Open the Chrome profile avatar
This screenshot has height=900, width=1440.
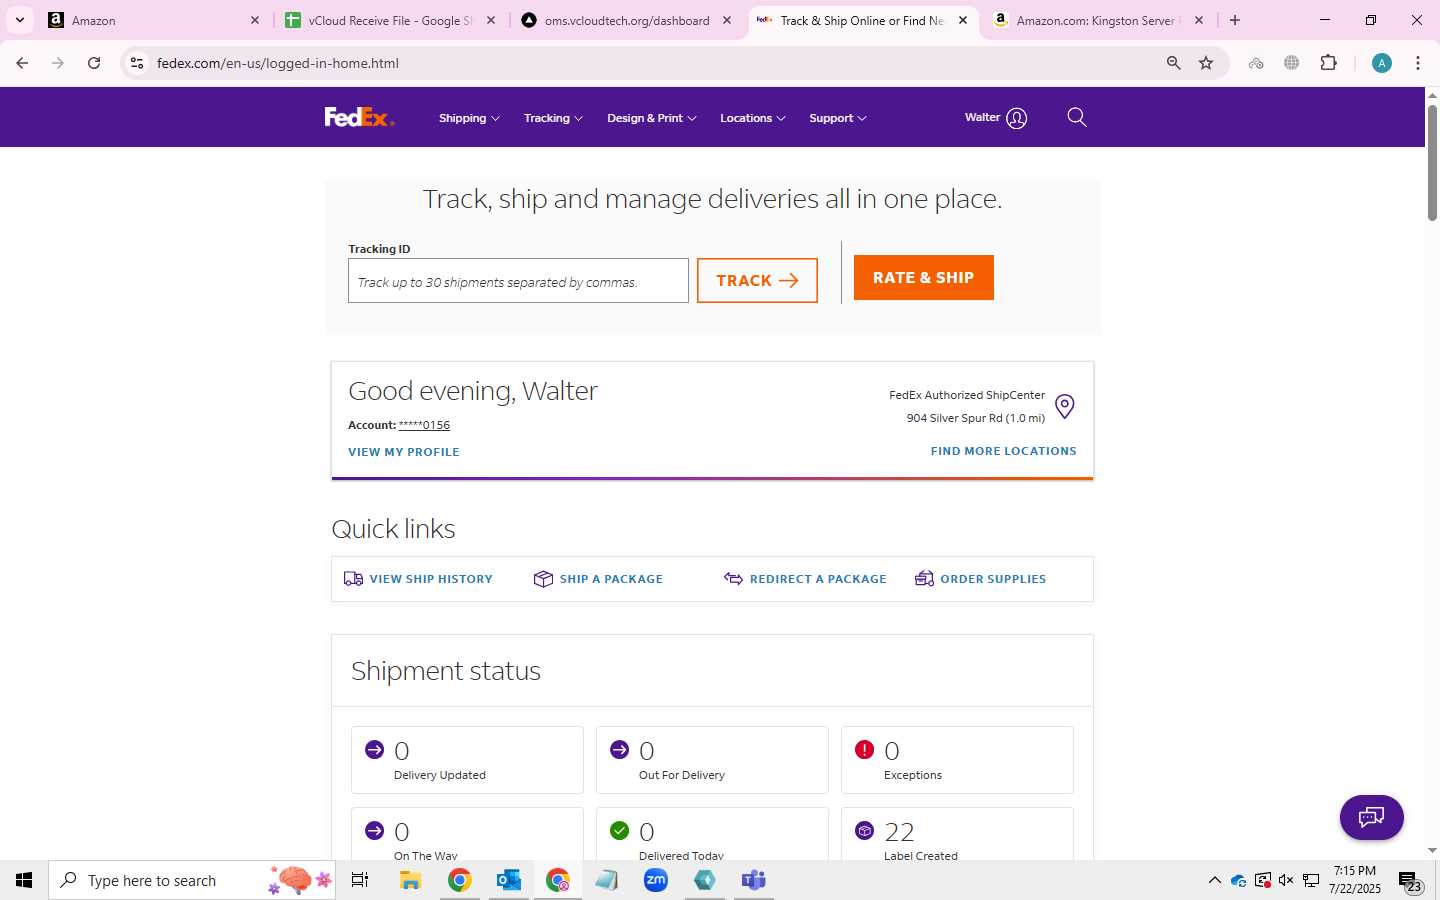click(1382, 63)
